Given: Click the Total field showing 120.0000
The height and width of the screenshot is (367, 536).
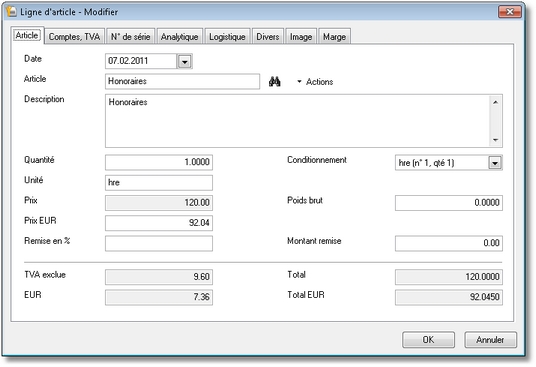Looking at the screenshot, I should point(448,277).
